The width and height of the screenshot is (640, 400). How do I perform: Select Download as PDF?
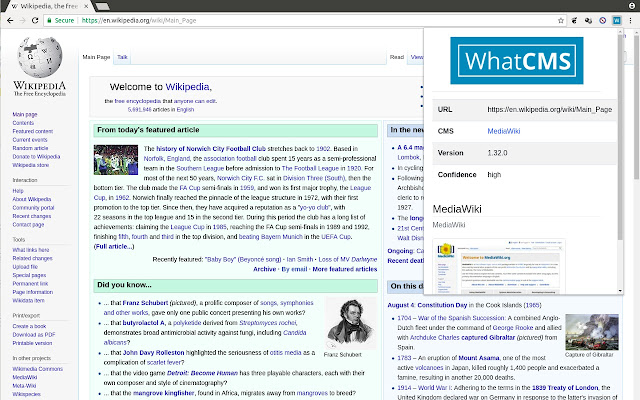(34, 335)
